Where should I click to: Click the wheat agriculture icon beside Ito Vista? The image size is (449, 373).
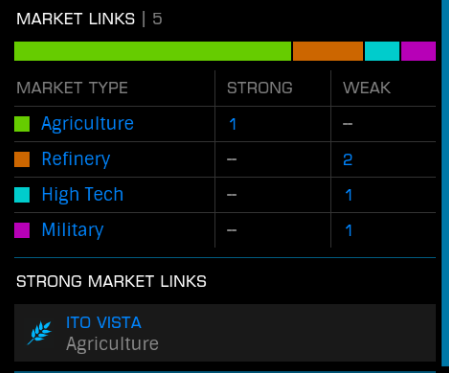pos(40,333)
